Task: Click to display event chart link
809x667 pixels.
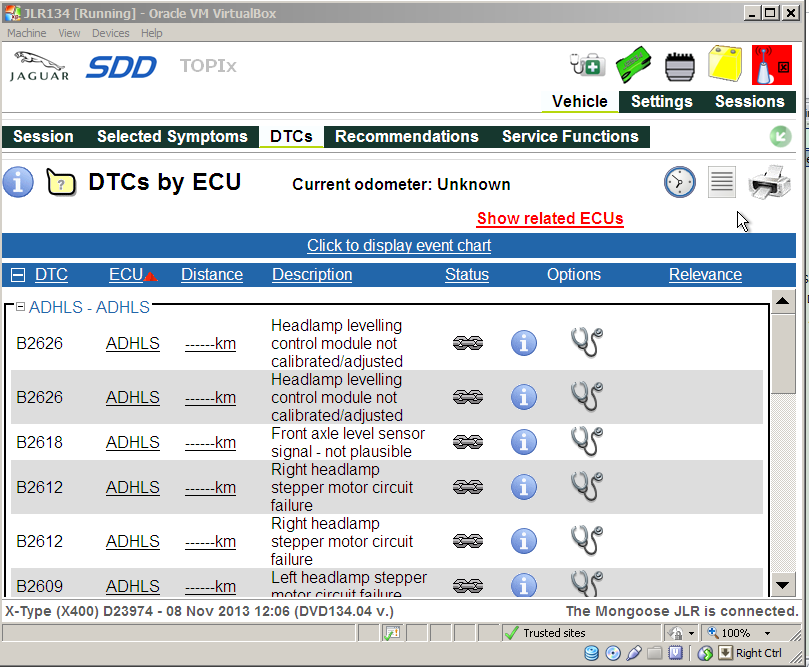Action: point(399,245)
